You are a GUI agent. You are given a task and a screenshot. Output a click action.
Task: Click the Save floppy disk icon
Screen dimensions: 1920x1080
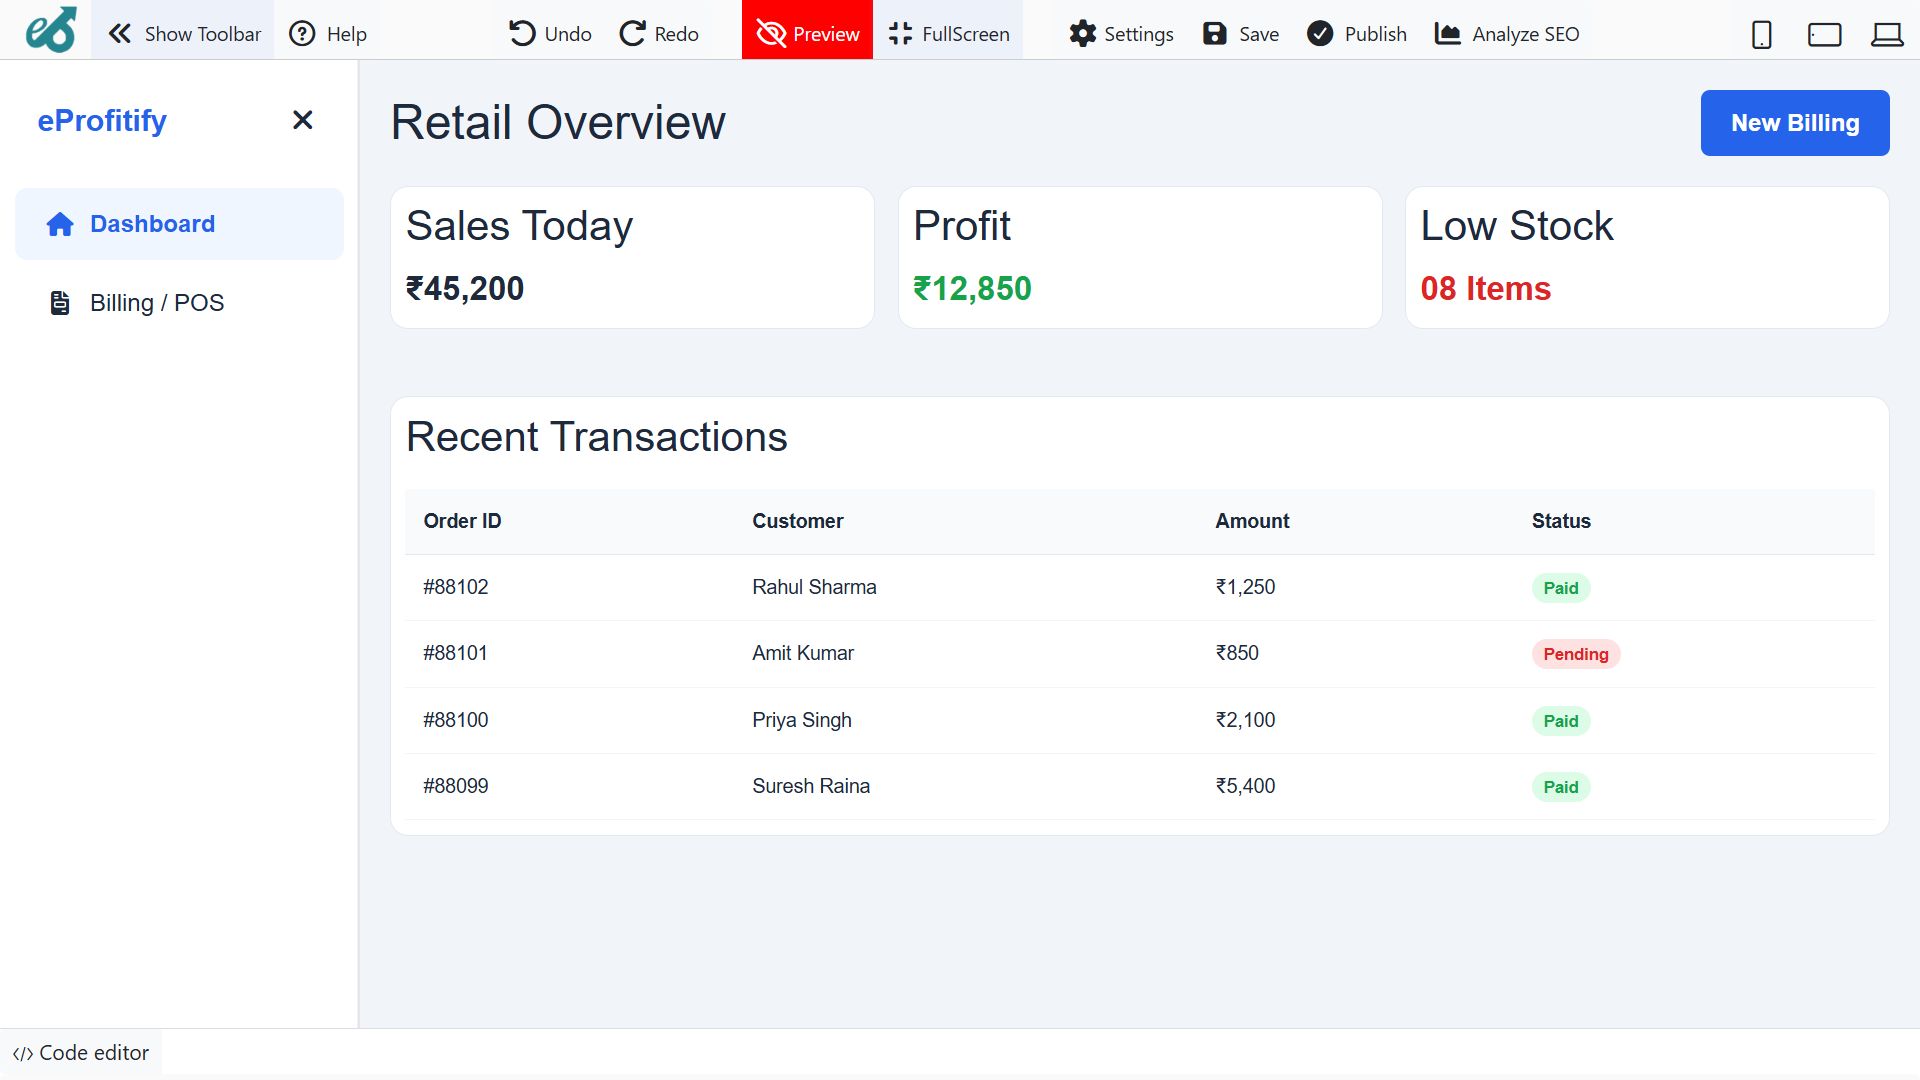(x=1214, y=34)
